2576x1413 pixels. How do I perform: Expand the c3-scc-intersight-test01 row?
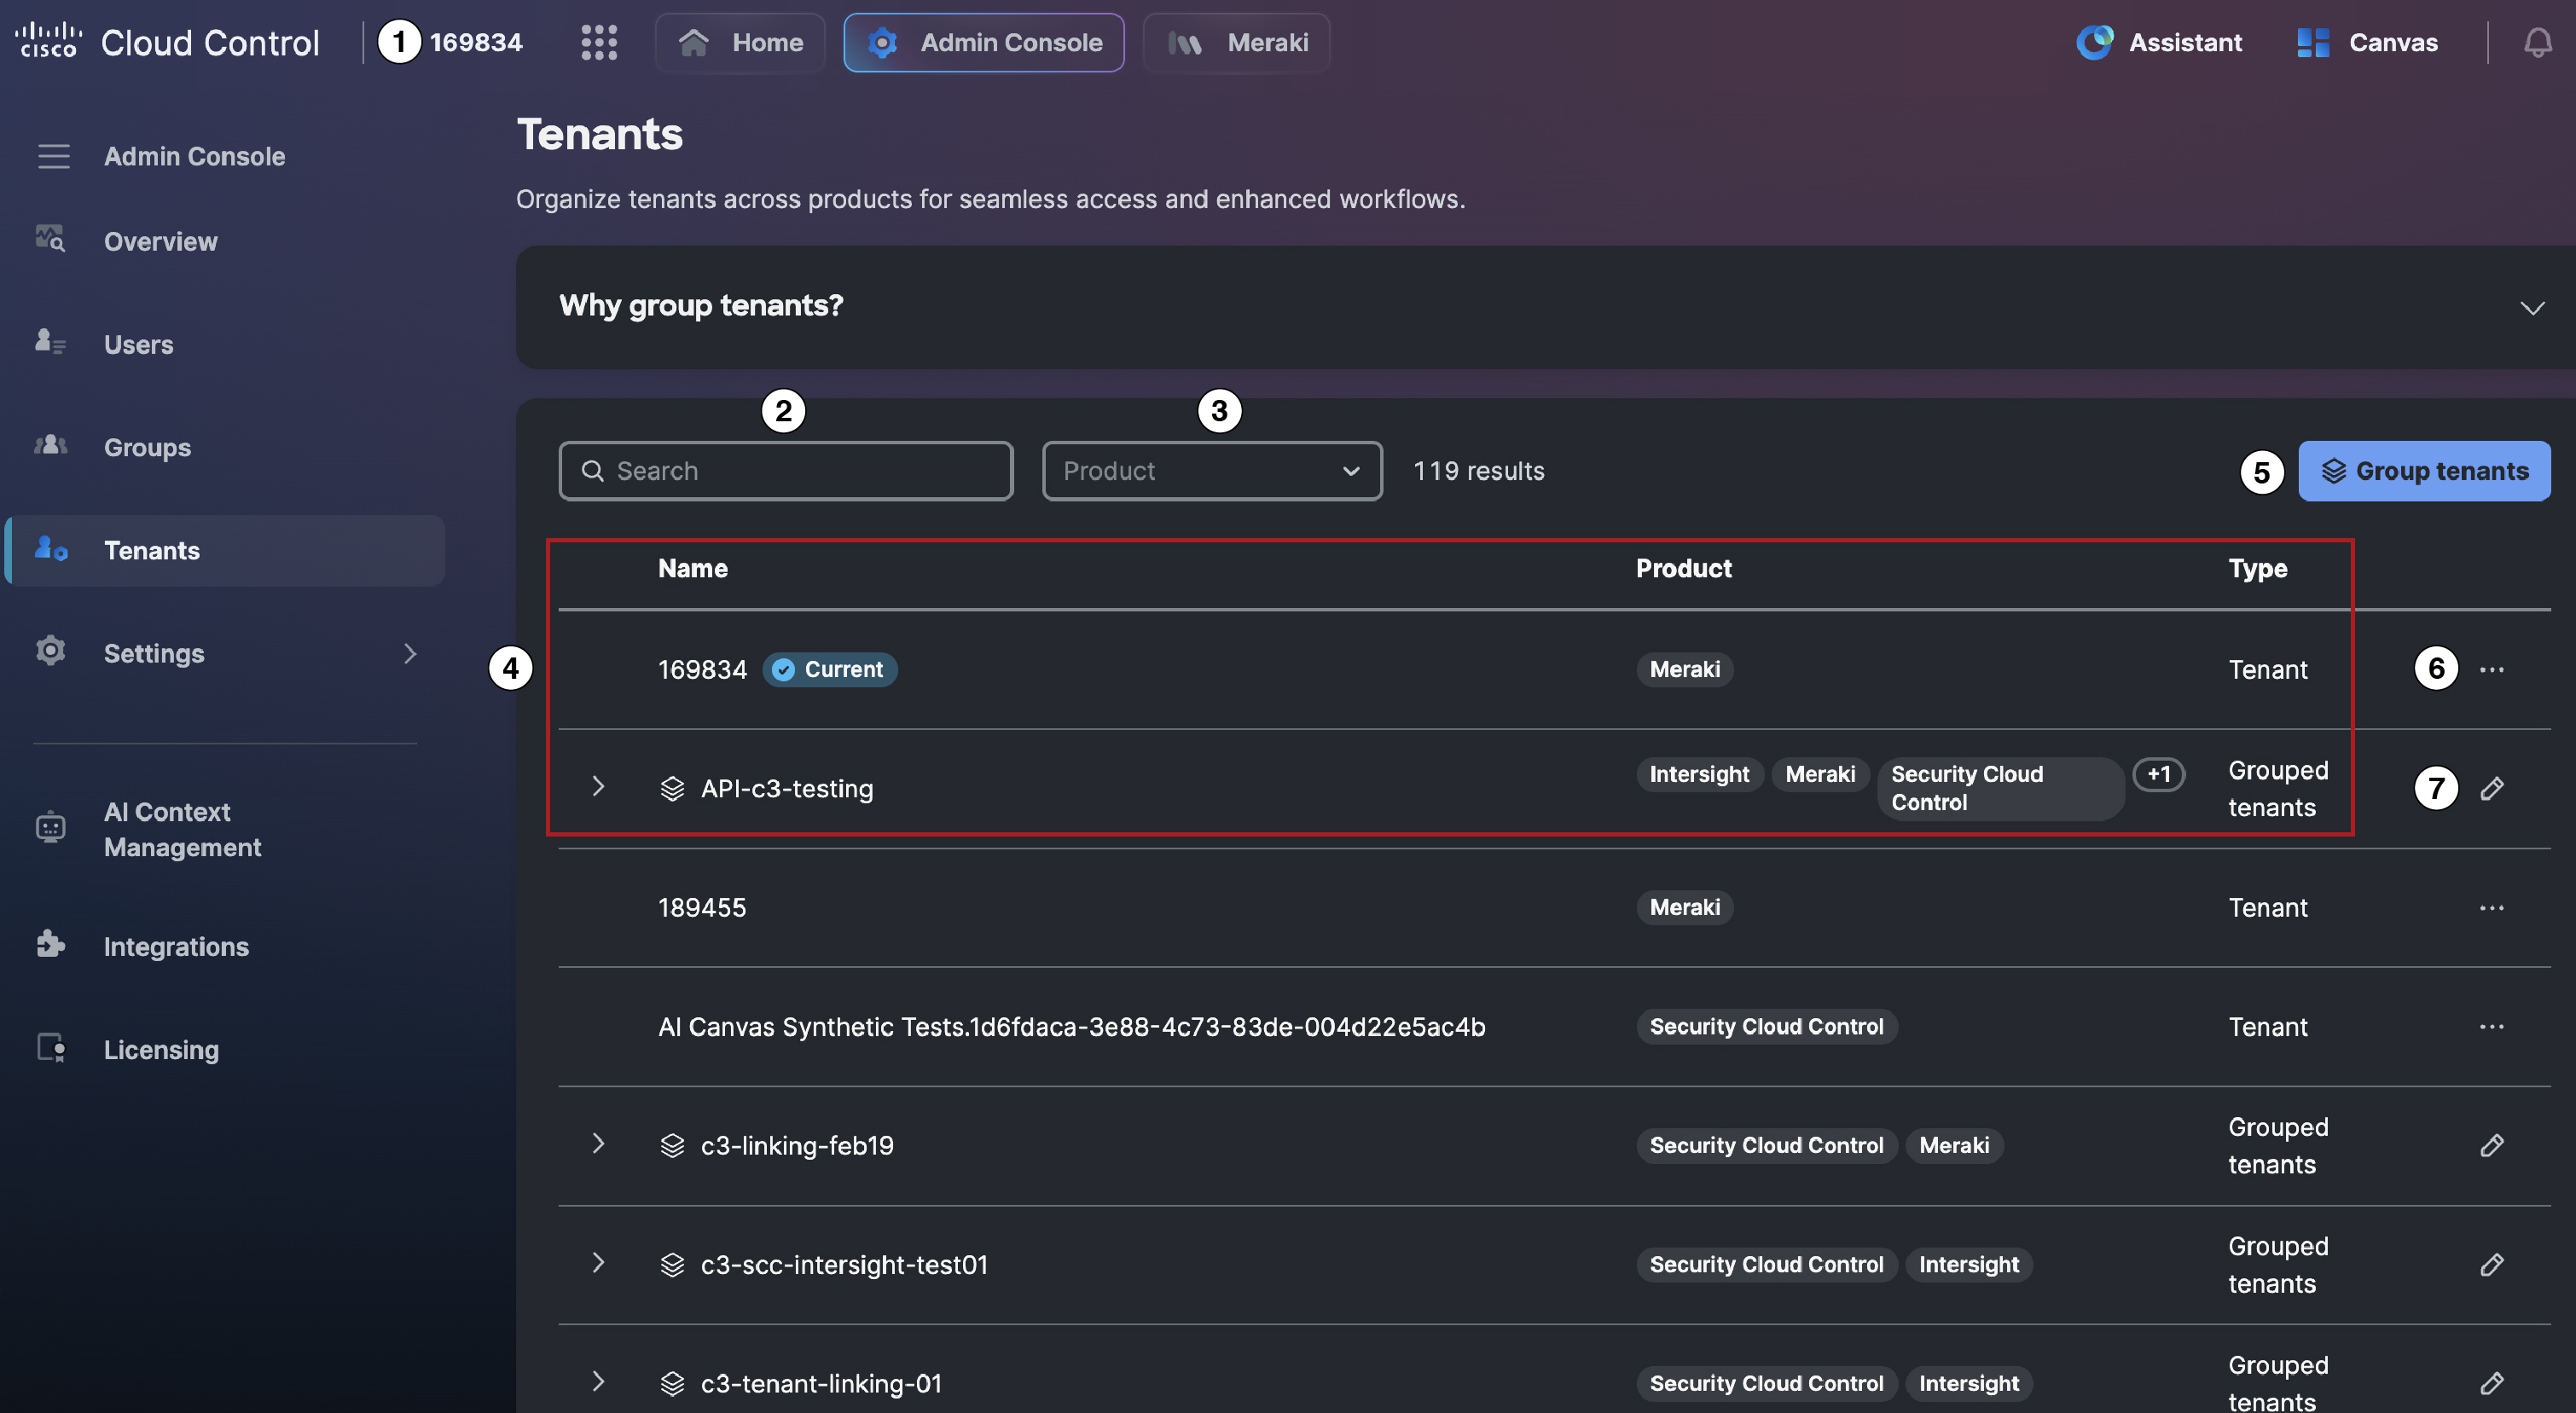click(598, 1262)
